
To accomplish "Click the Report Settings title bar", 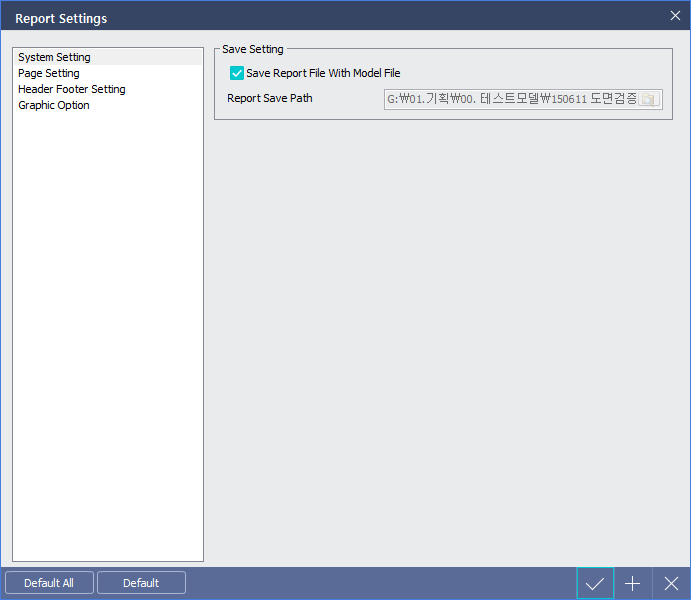I will point(300,17).
